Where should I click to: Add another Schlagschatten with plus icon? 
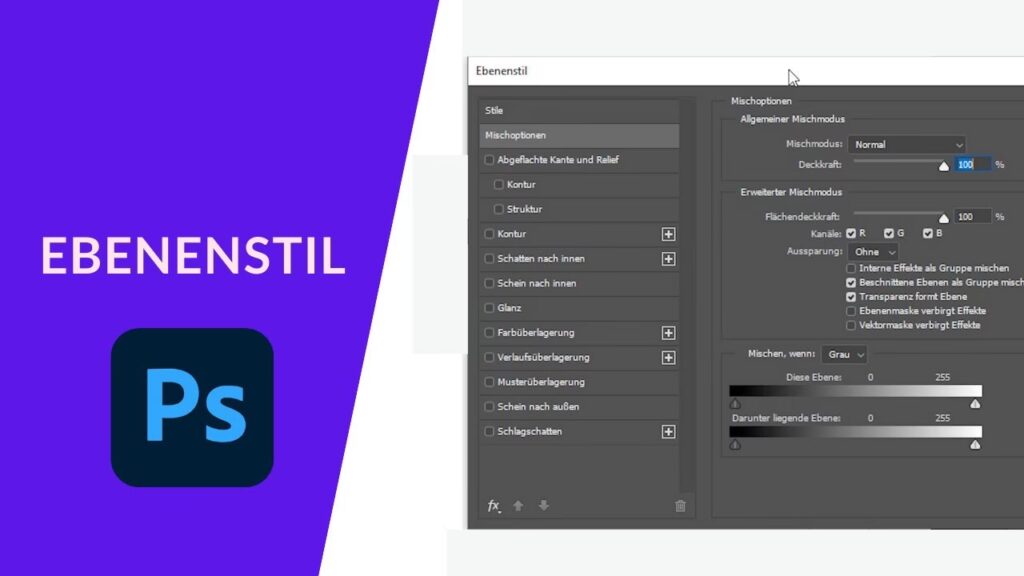pos(668,432)
